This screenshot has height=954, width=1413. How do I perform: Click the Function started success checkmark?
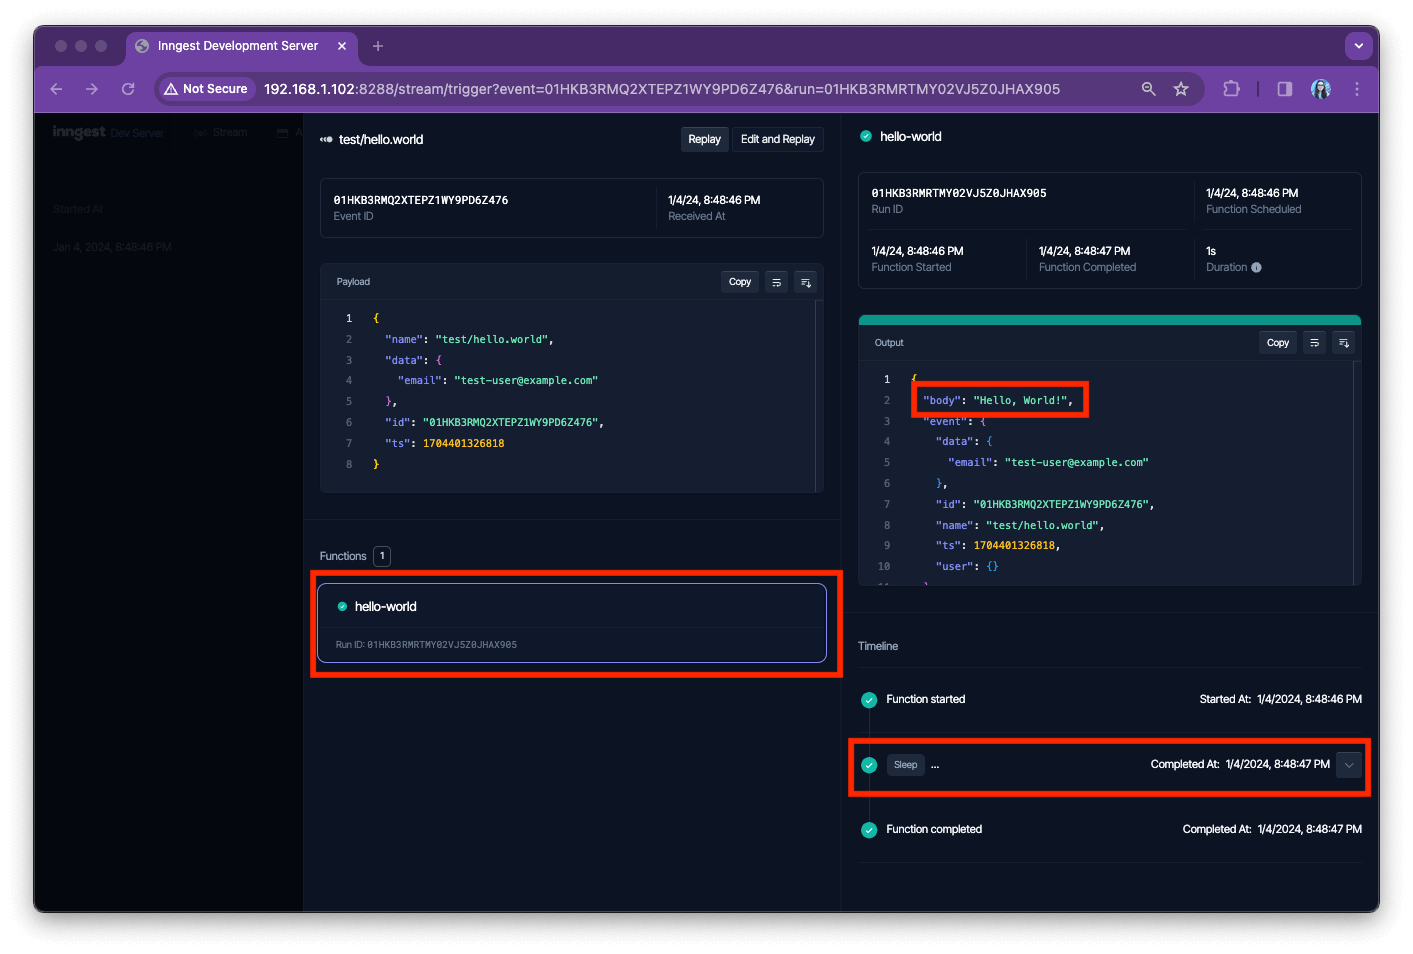tap(869, 699)
